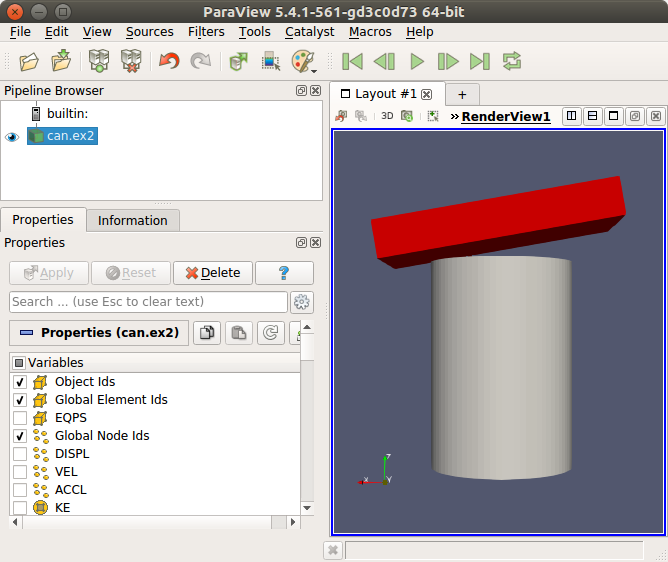This screenshot has height=562, width=668.
Task: Click the properties vertical scrollbar down arrow
Action: tap(307, 508)
